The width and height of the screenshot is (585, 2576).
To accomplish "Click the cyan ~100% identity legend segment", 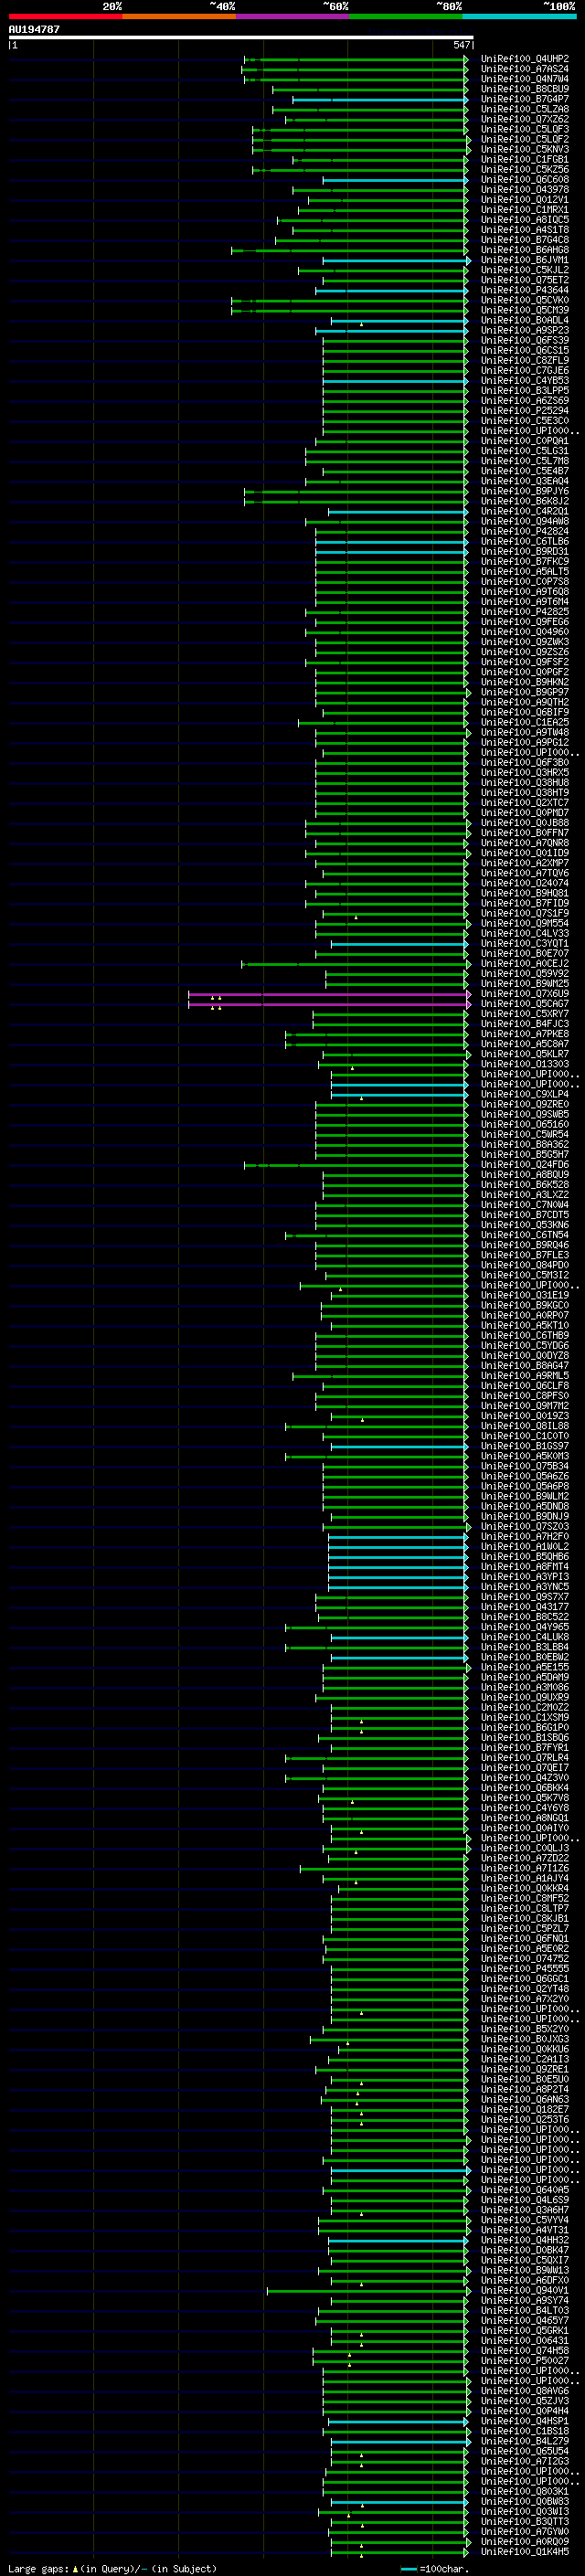I will (x=519, y=17).
